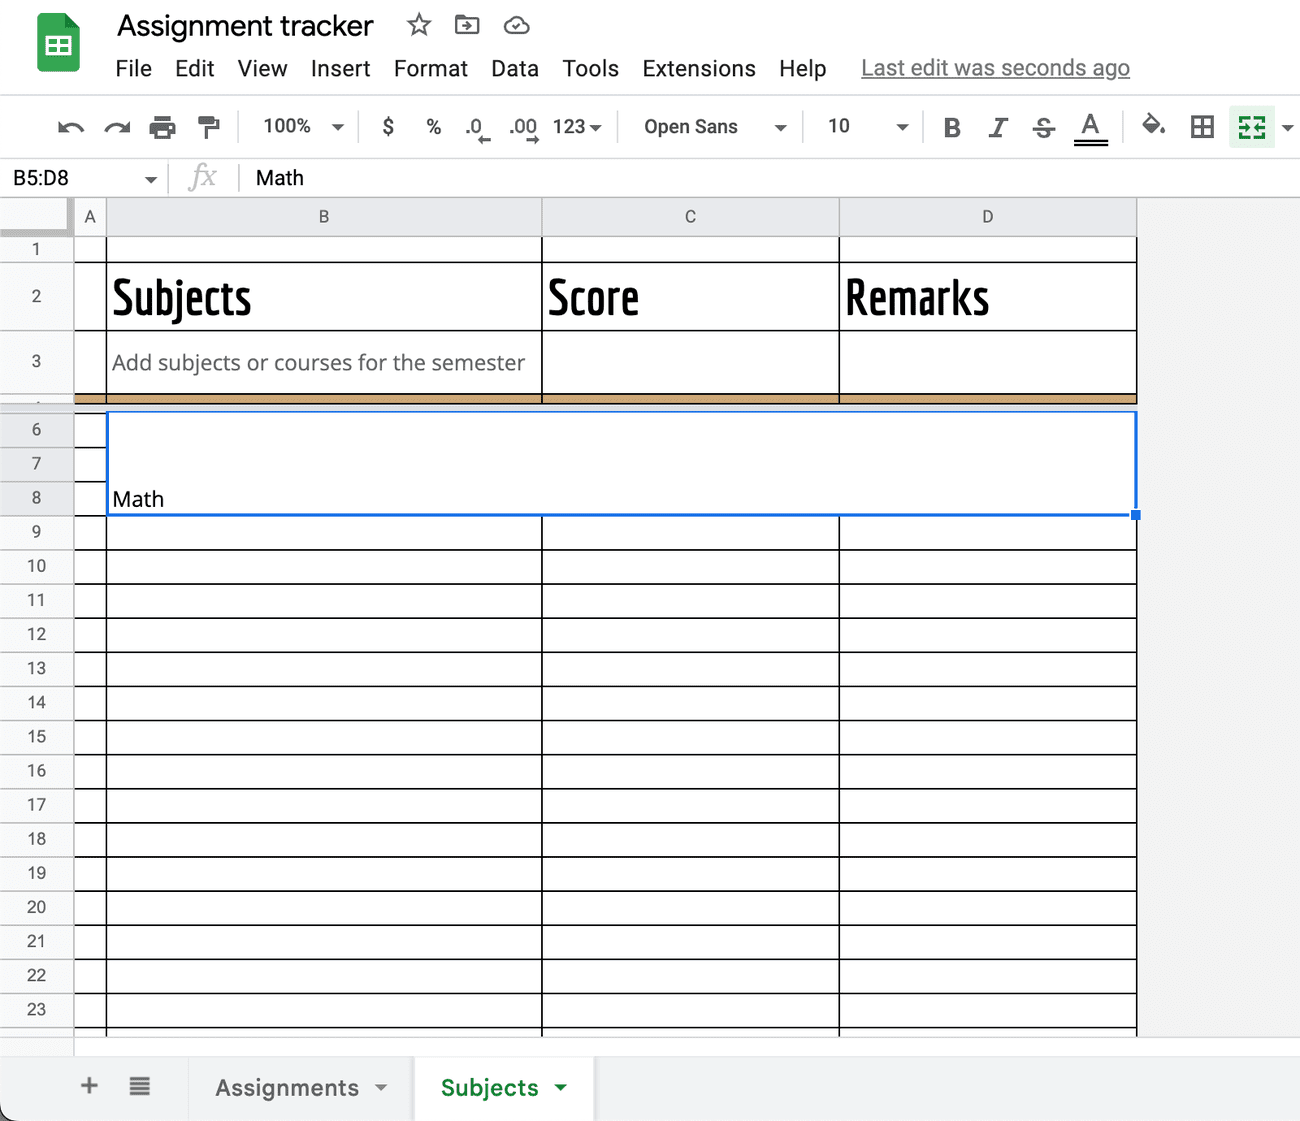Check the cloud save status icon
1300x1121 pixels.
[x=516, y=25]
